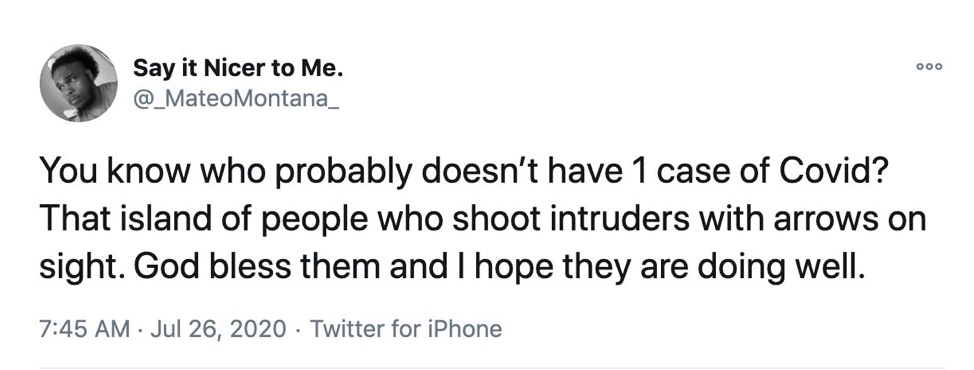
Task: Open the 'Say it Nicer to Me.' profile name
Action: point(238,69)
